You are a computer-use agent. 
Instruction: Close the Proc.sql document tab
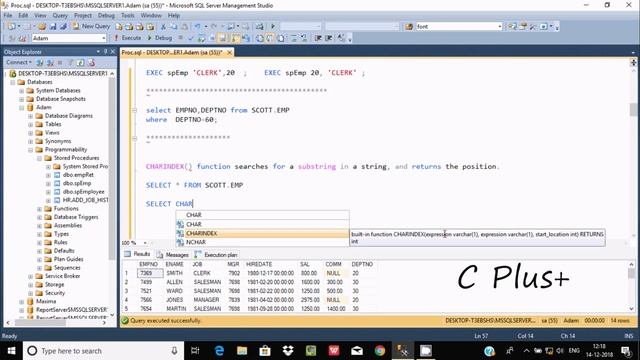click(229, 52)
